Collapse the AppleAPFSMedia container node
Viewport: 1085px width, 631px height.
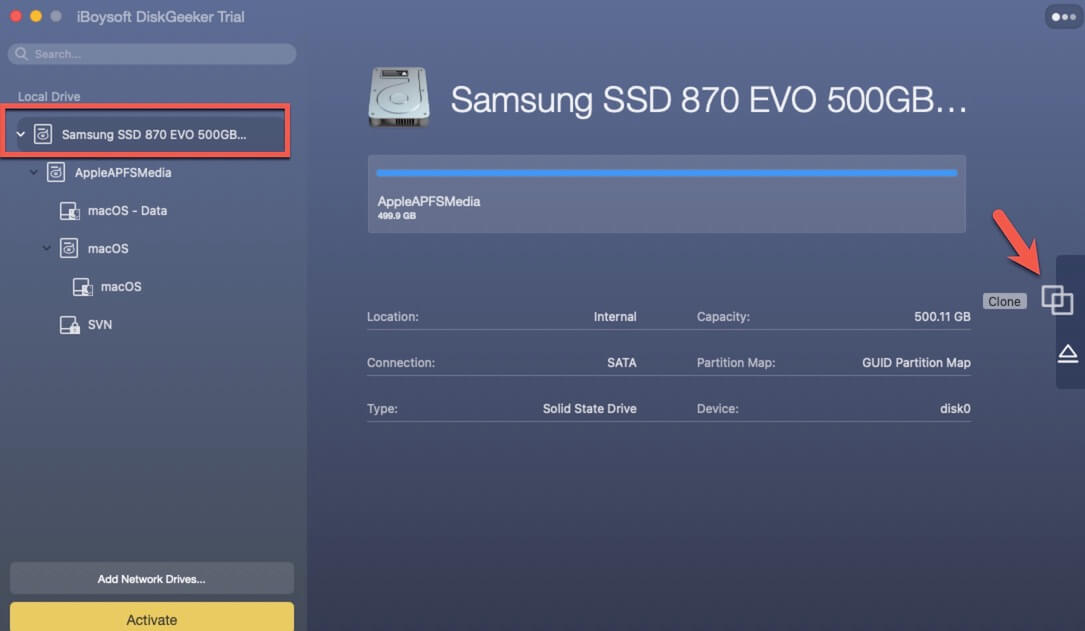34,172
